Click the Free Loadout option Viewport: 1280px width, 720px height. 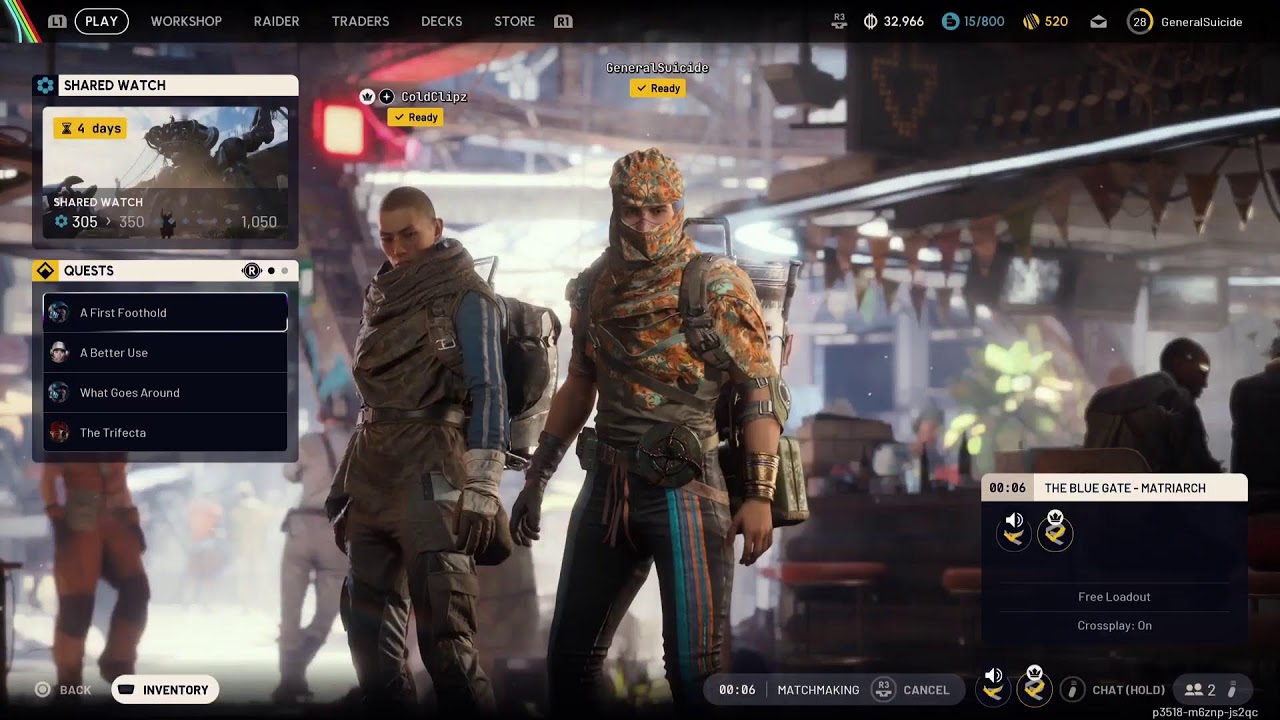coord(1115,597)
